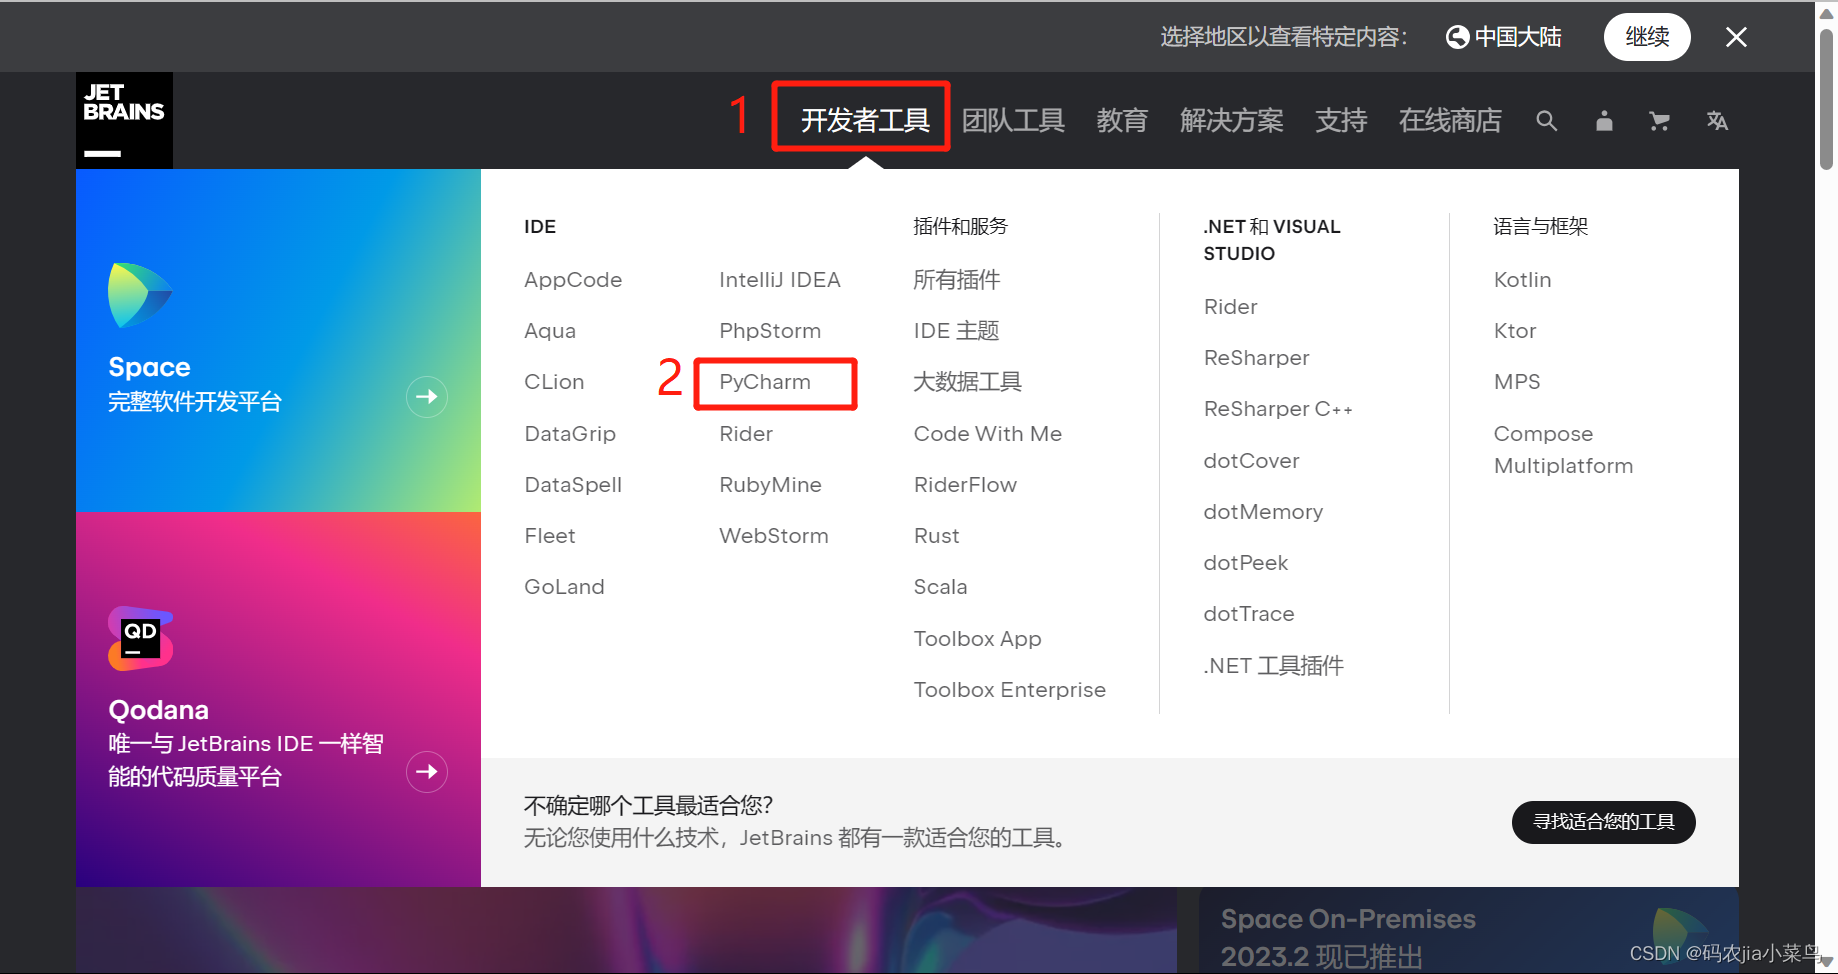Screen dimensions: 1838x974
Task: Open the ReSharper link
Action: pyautogui.click(x=1256, y=358)
